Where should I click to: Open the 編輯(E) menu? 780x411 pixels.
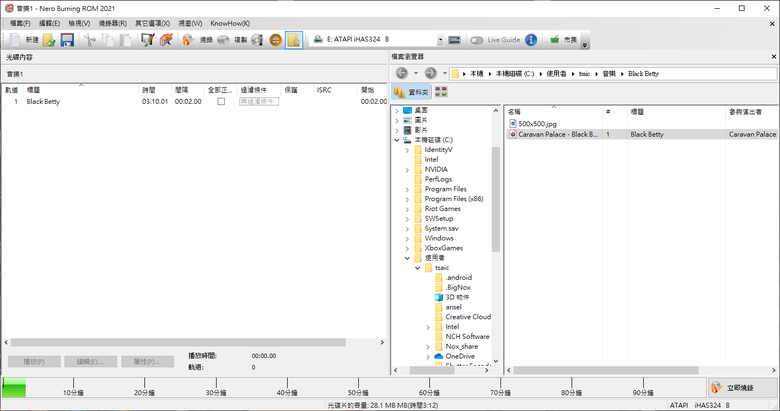[x=50, y=23]
